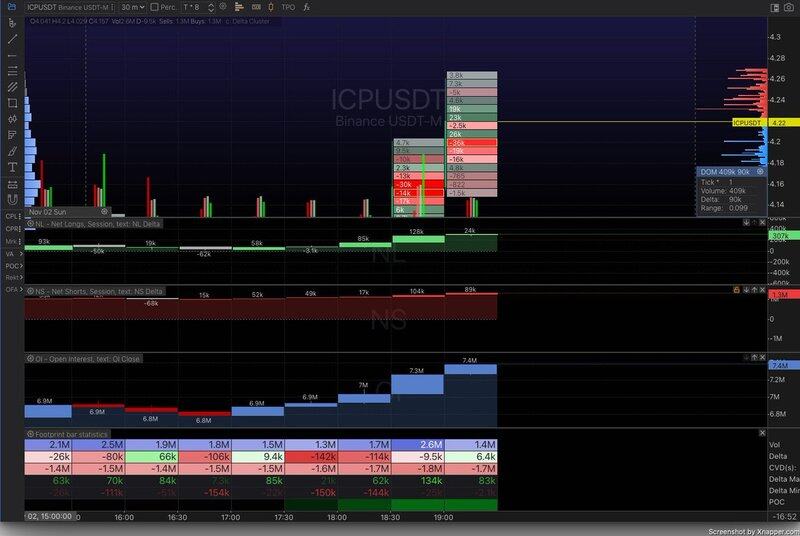This screenshot has height=536, width=800.
Task: Select the brush drawing tool
Action: pyautogui.click(x=11, y=150)
